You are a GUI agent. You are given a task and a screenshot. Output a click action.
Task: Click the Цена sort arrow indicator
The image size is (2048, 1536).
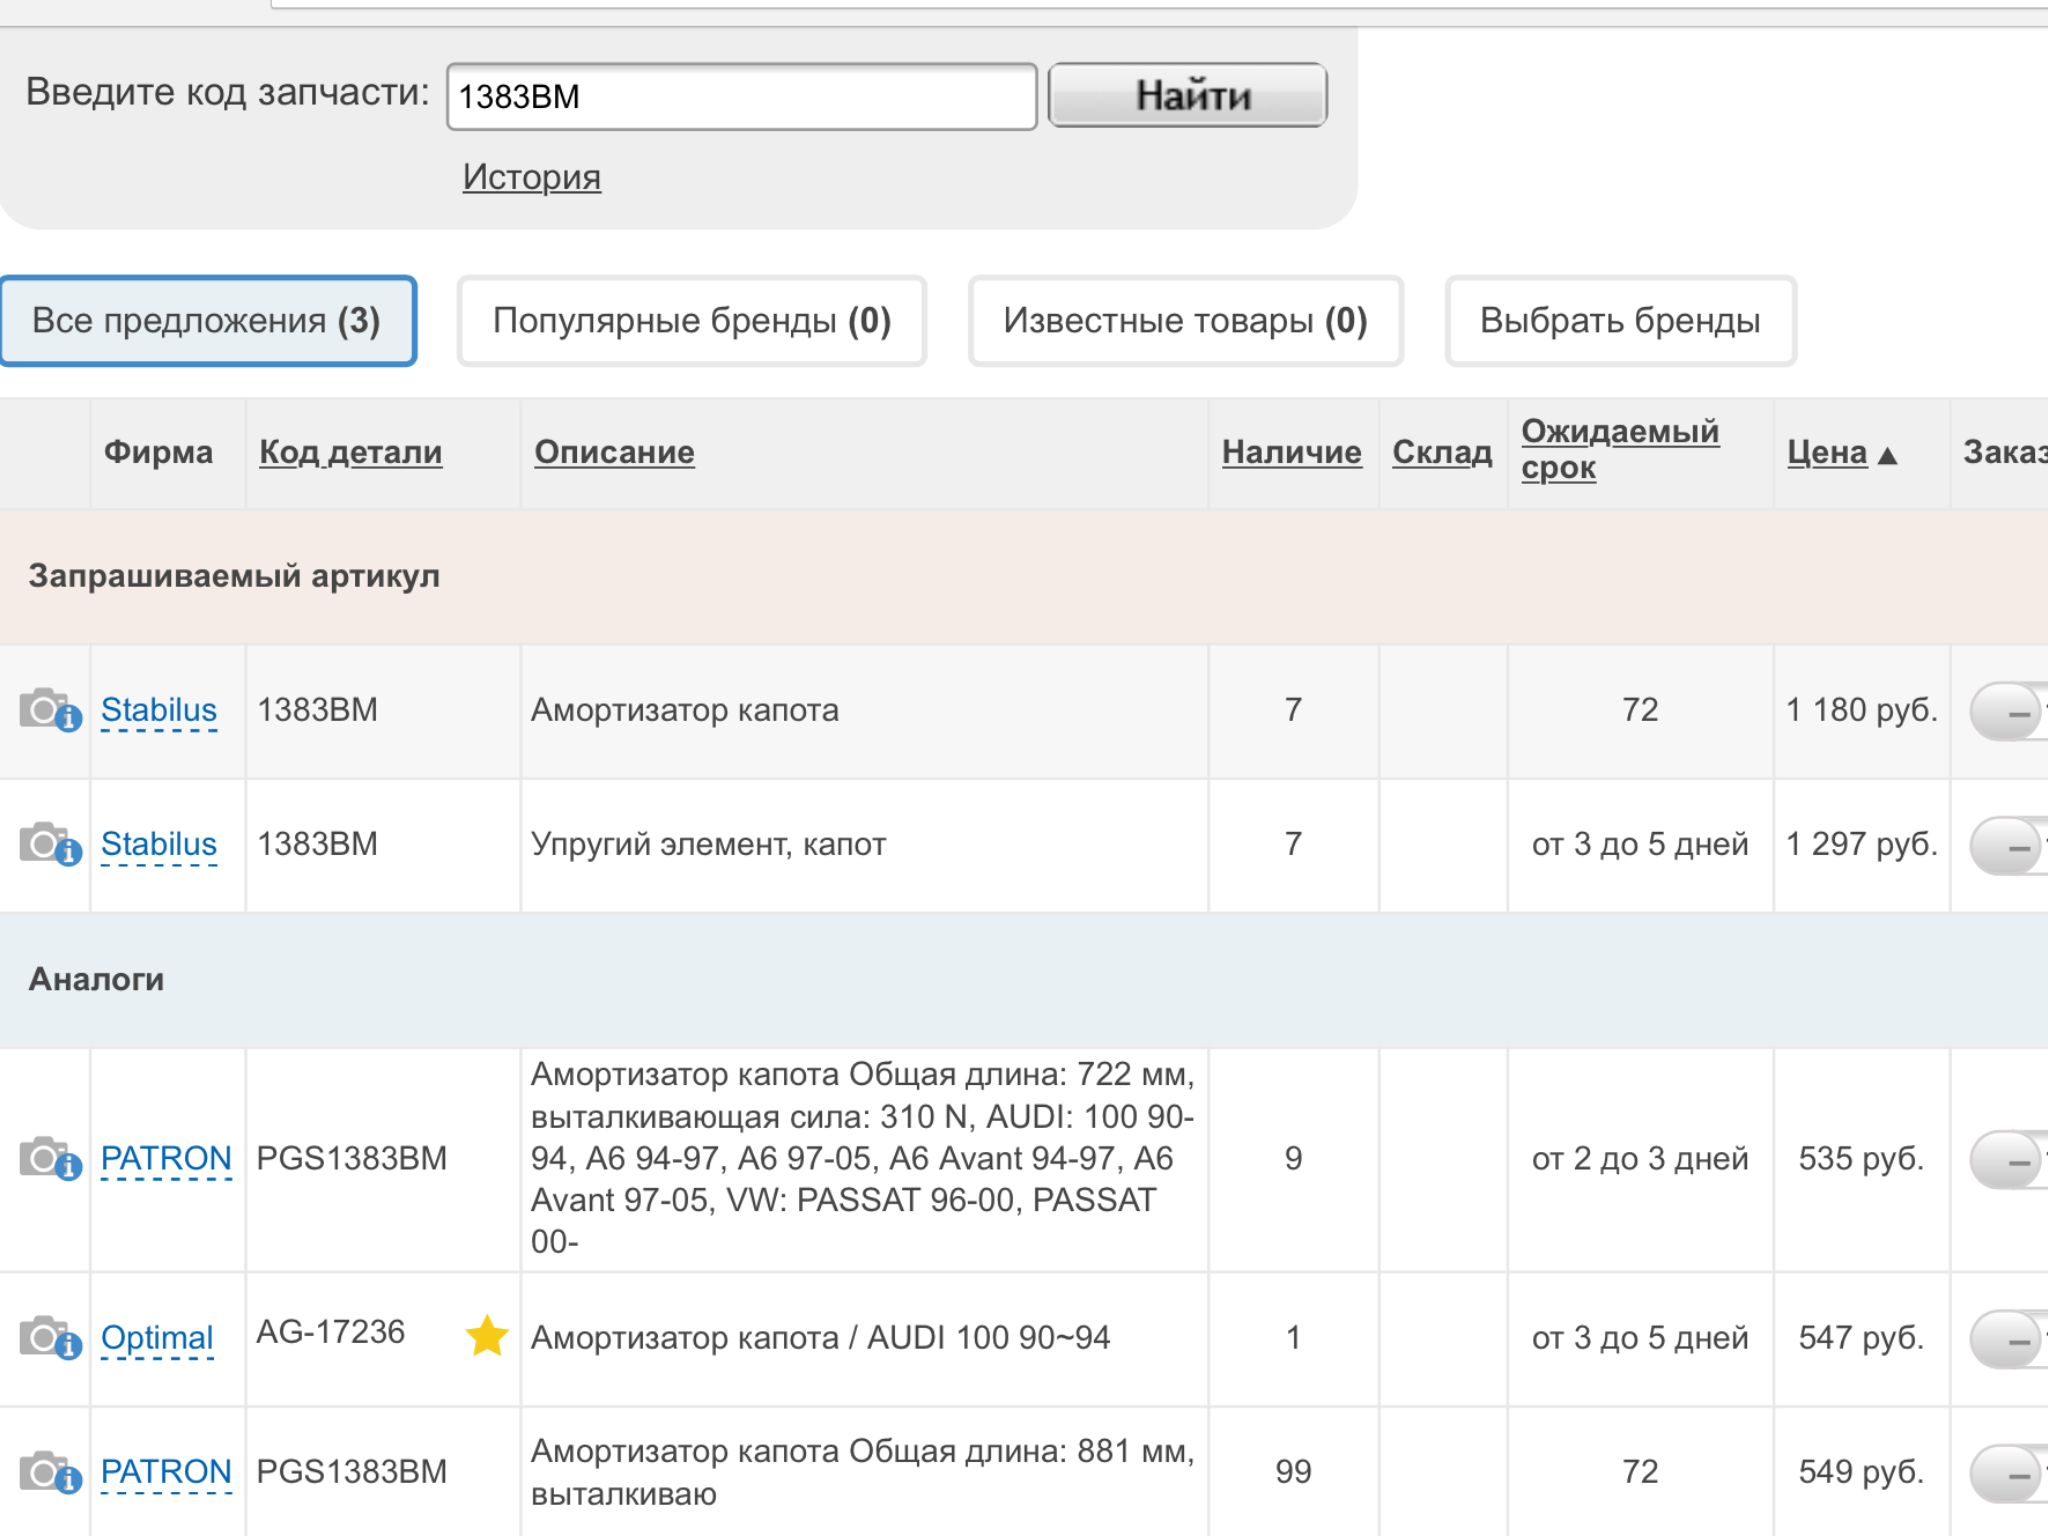tap(1887, 456)
